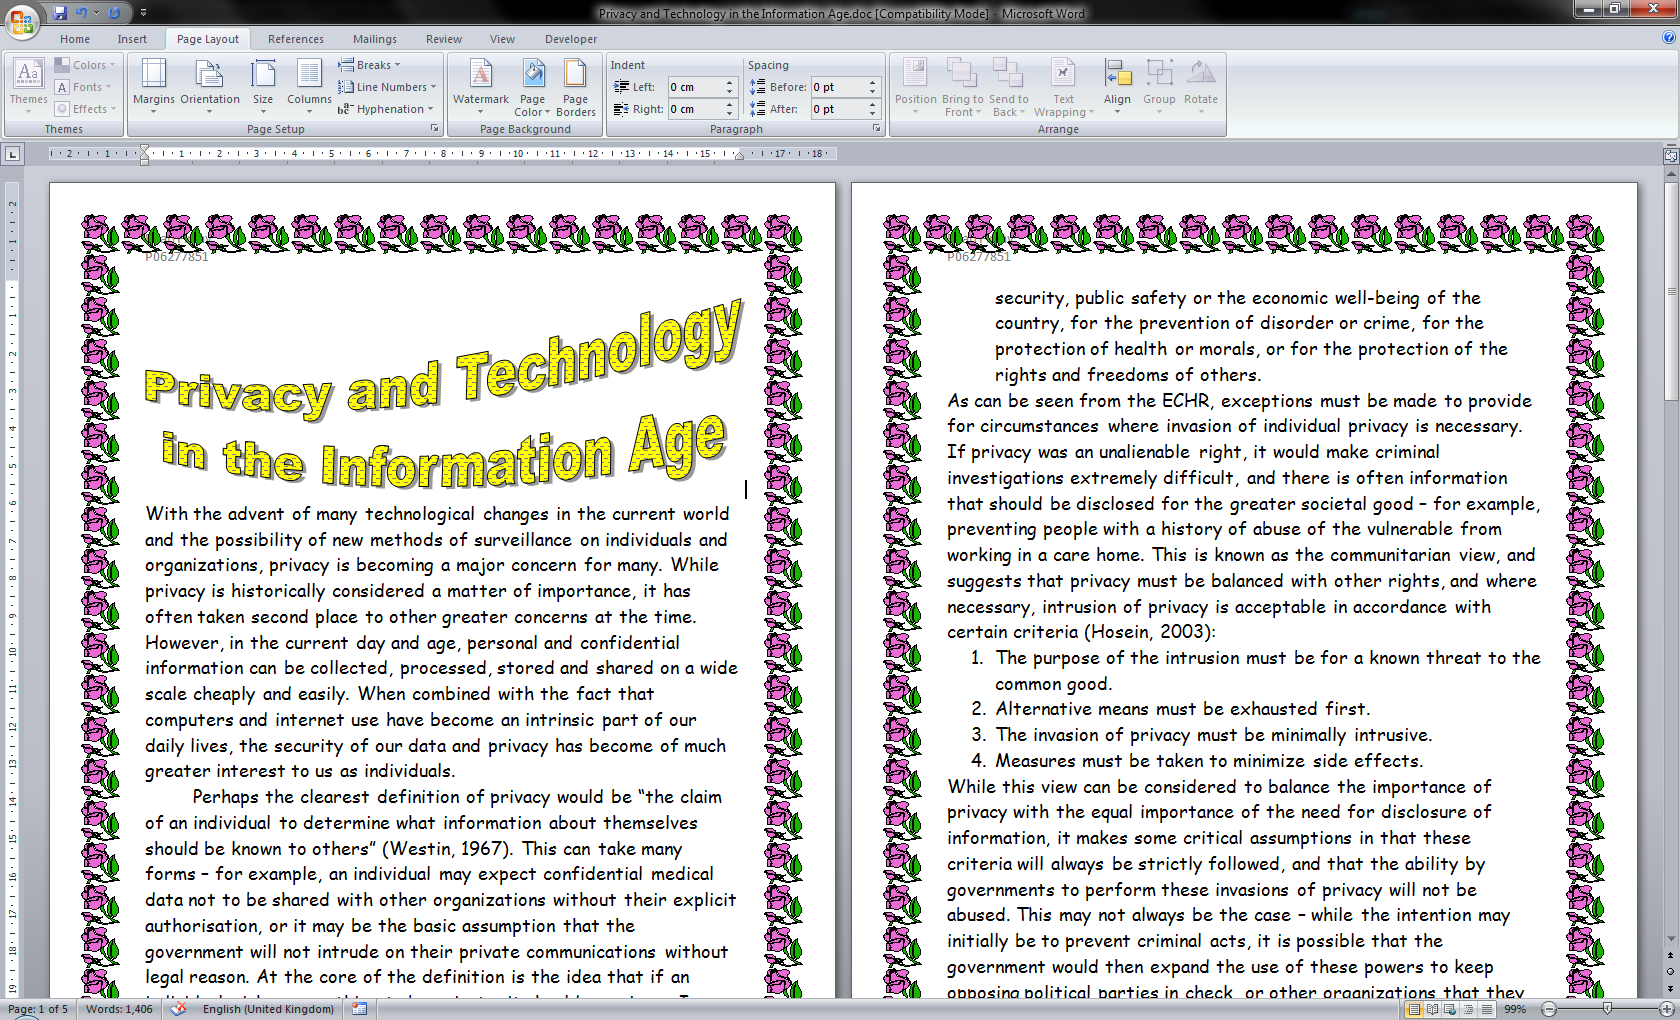Click the zoom slider handle
Viewport: 1680px width, 1020px height.
(x=1607, y=1009)
